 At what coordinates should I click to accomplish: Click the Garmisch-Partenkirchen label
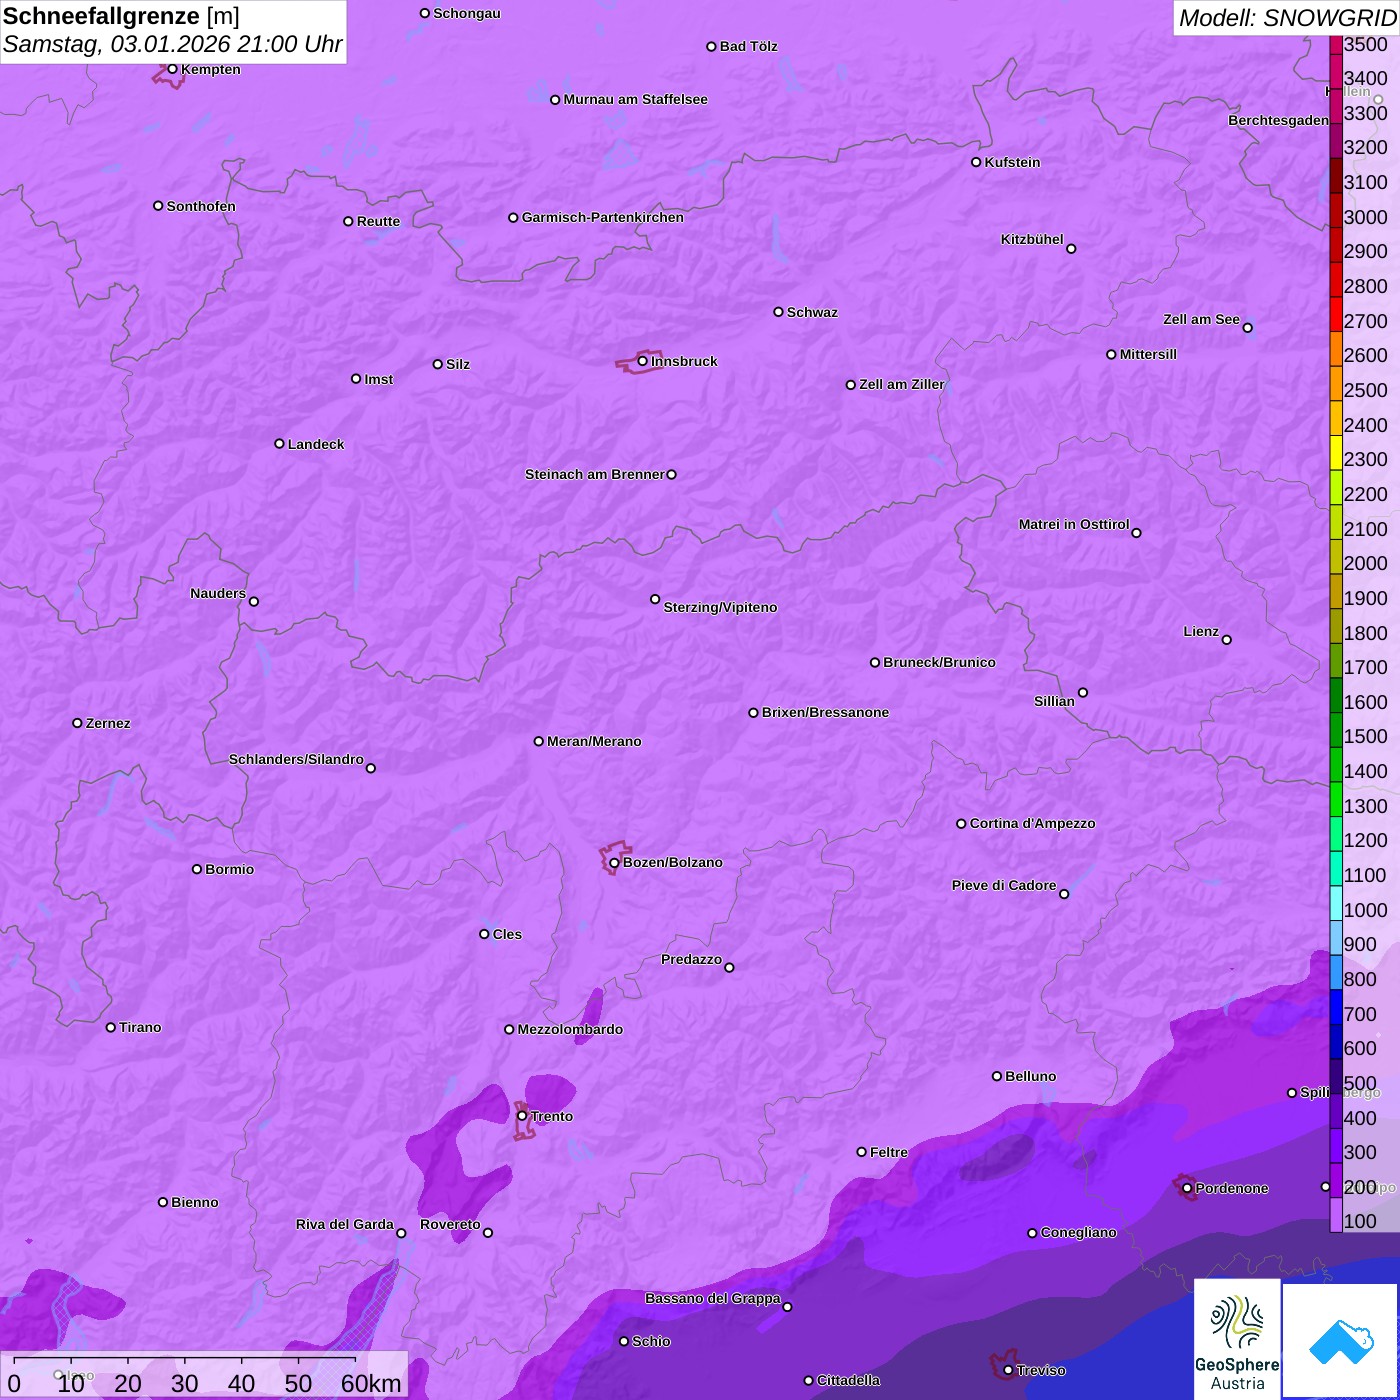(603, 217)
